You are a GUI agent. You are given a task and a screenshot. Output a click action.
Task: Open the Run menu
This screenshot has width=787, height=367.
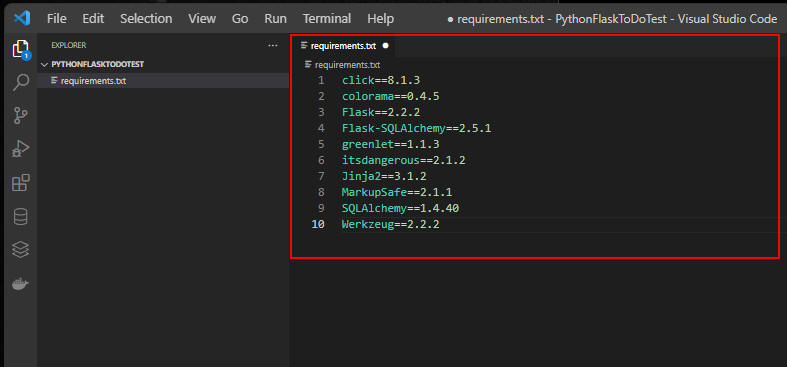coord(276,19)
